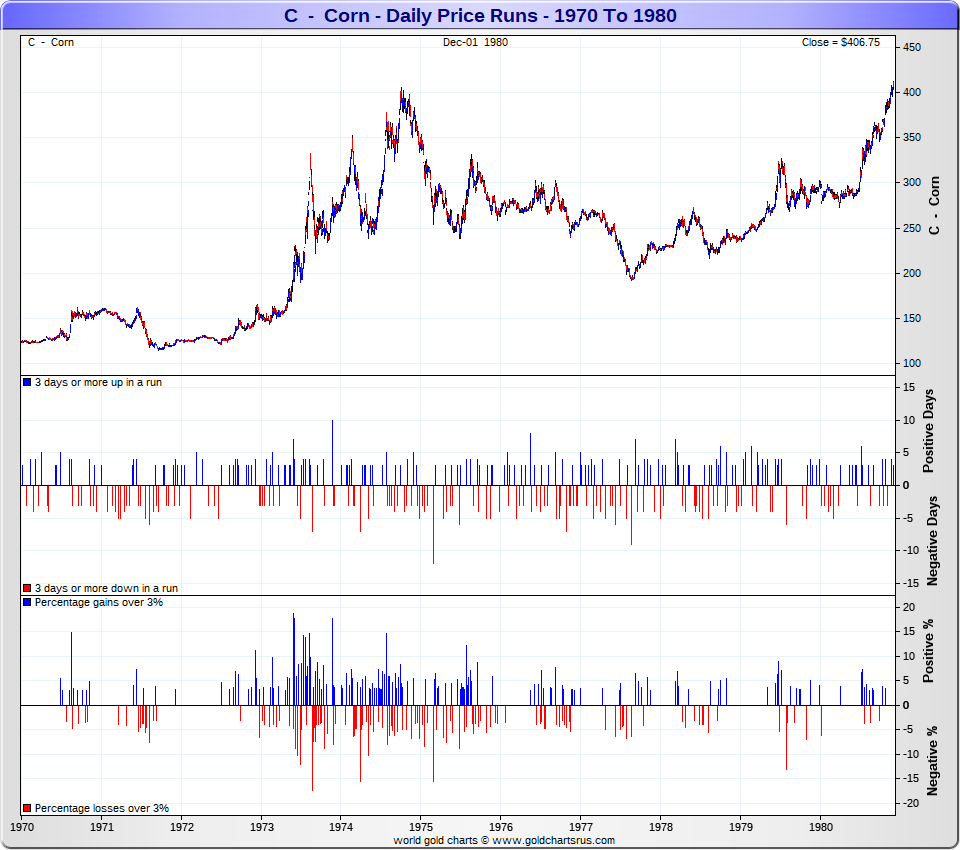Click the legend text 'Percentage losses over 3%'
Viewport: 960px width, 850px height.
[102, 808]
